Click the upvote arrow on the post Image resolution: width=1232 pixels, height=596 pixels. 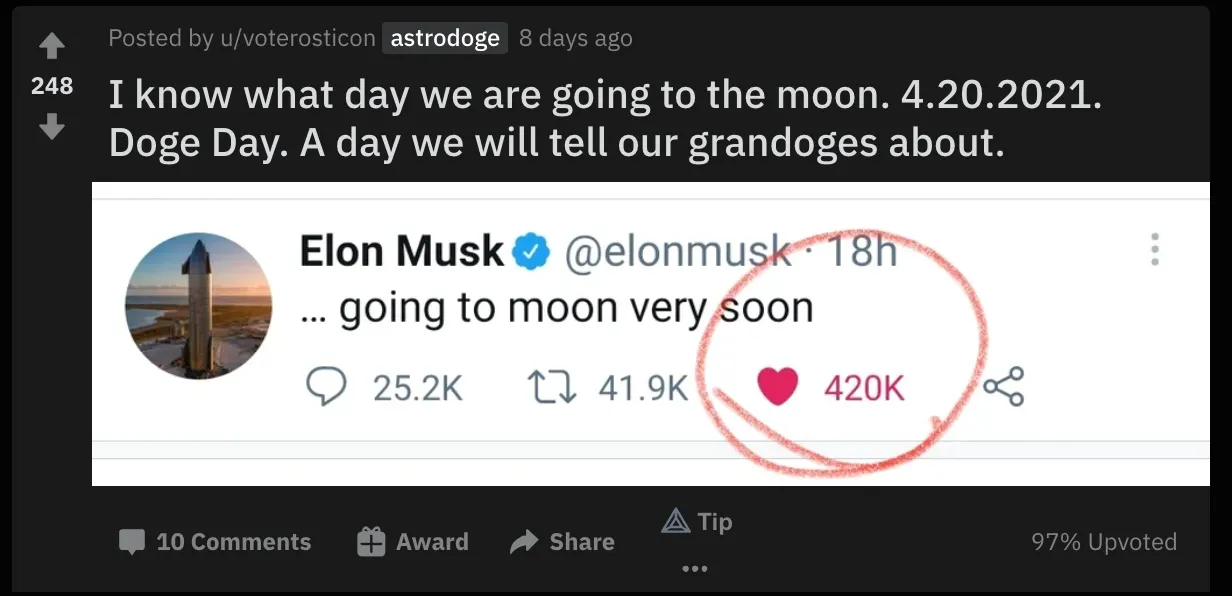[x=50, y=44]
